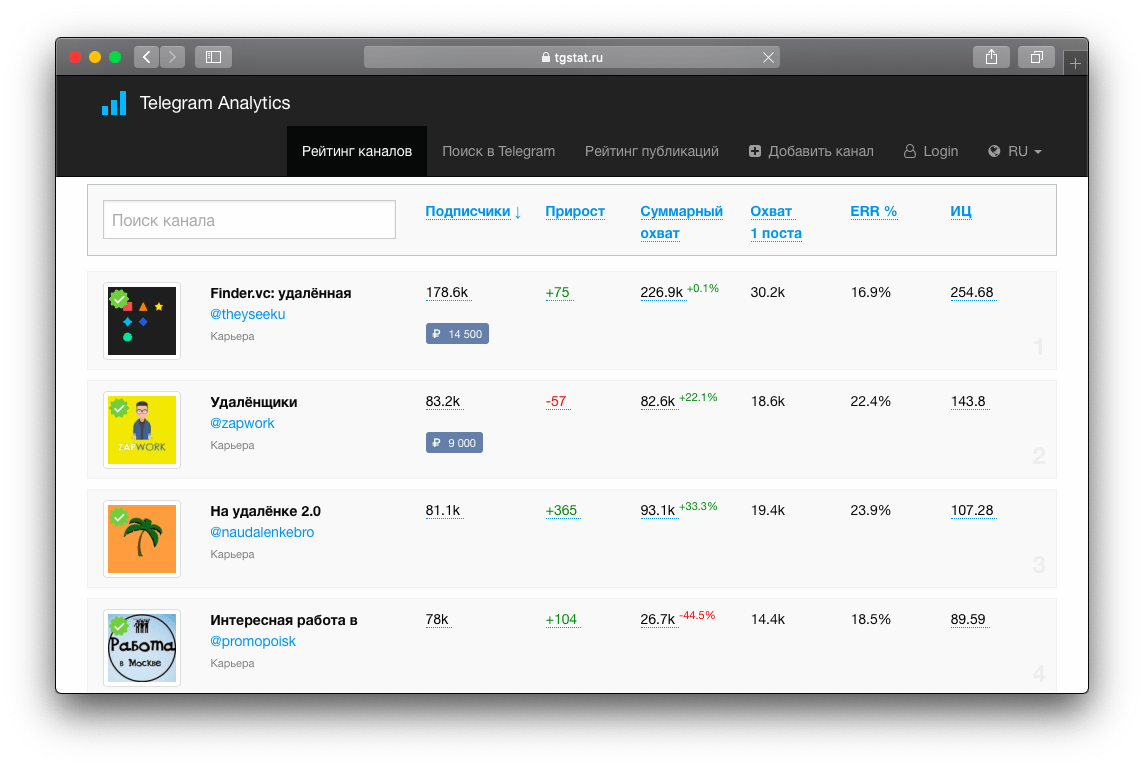The height and width of the screenshot is (767, 1144).
Task: Click the Добавить канал button
Action: point(811,151)
